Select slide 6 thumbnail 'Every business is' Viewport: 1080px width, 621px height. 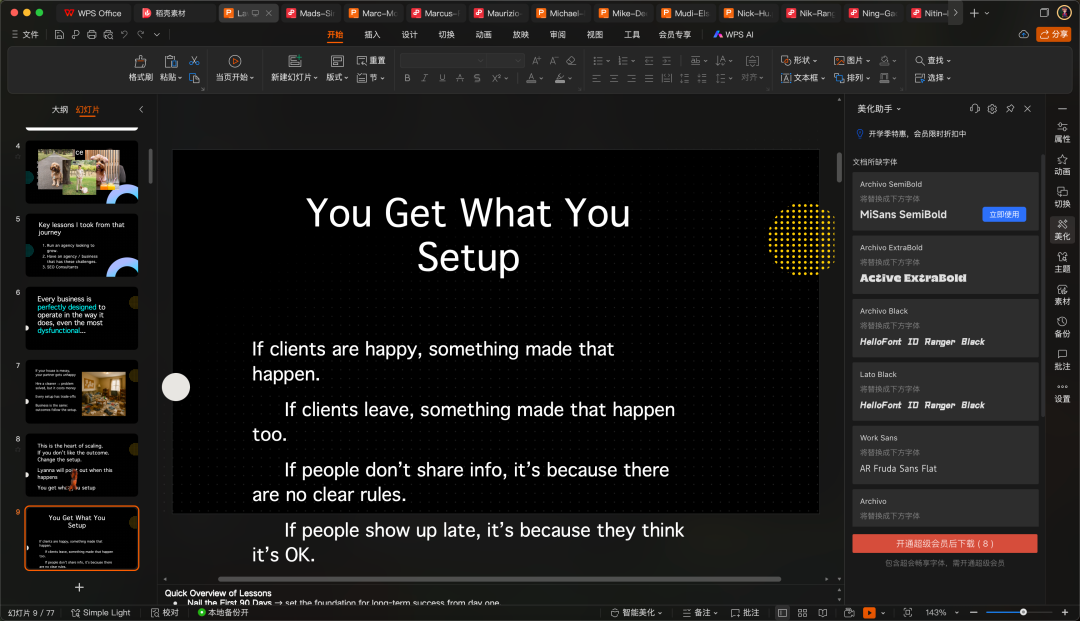coord(82,319)
